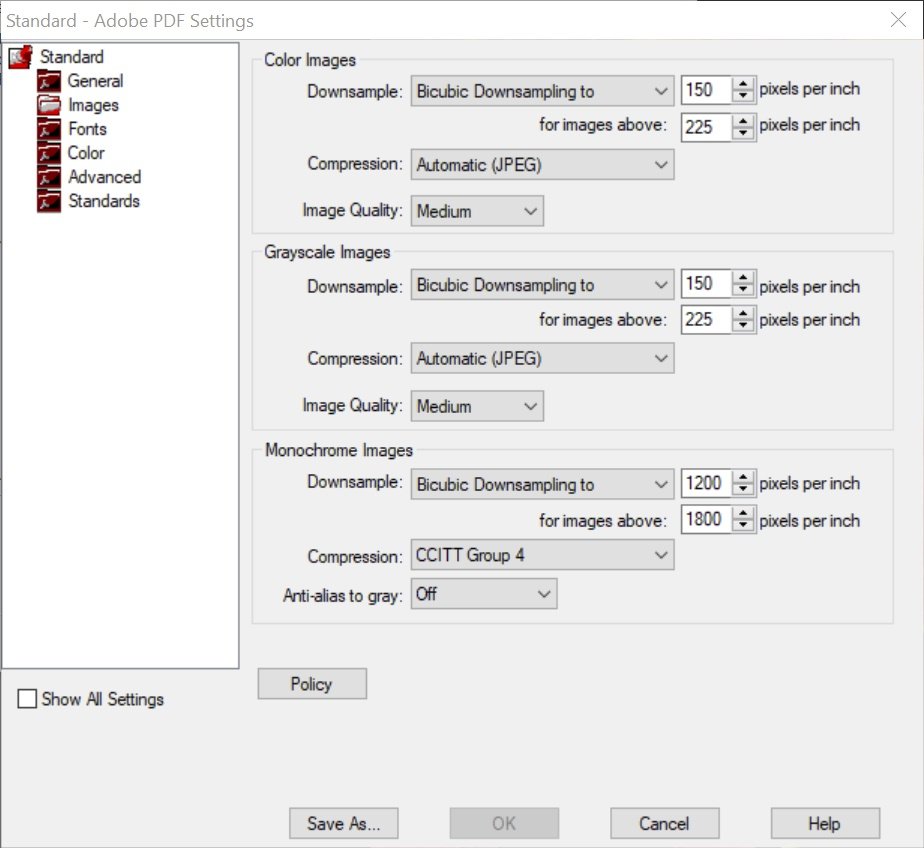The width and height of the screenshot is (924, 848).
Task: Click Color Images 150 ppi field
Action: click(706, 90)
